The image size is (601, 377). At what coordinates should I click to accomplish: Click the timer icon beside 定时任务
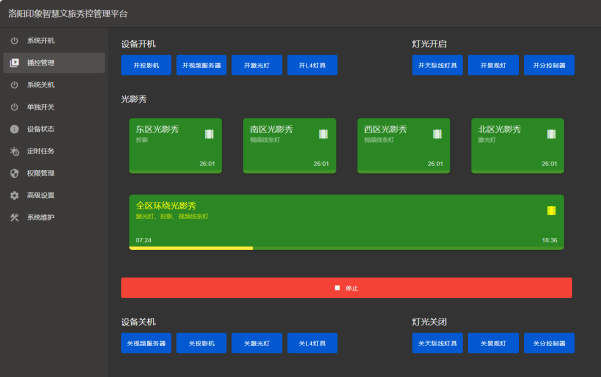(x=14, y=151)
